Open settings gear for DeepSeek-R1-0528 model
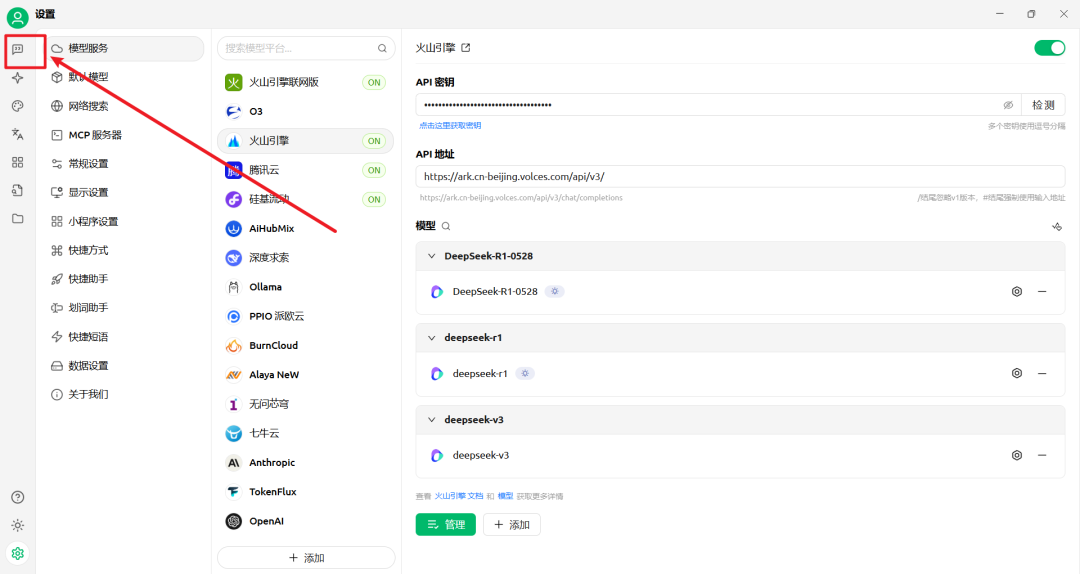 [1017, 291]
